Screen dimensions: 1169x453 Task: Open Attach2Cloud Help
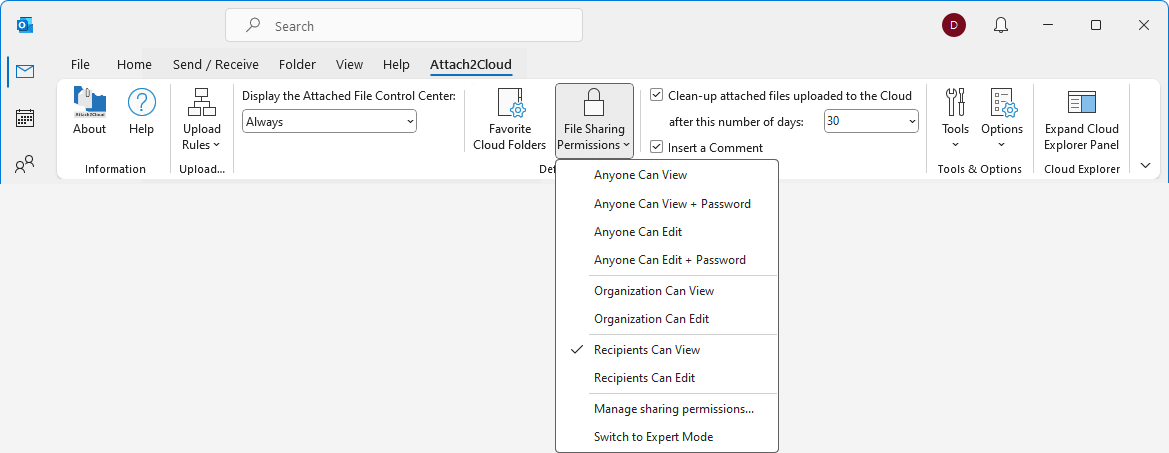(x=141, y=112)
